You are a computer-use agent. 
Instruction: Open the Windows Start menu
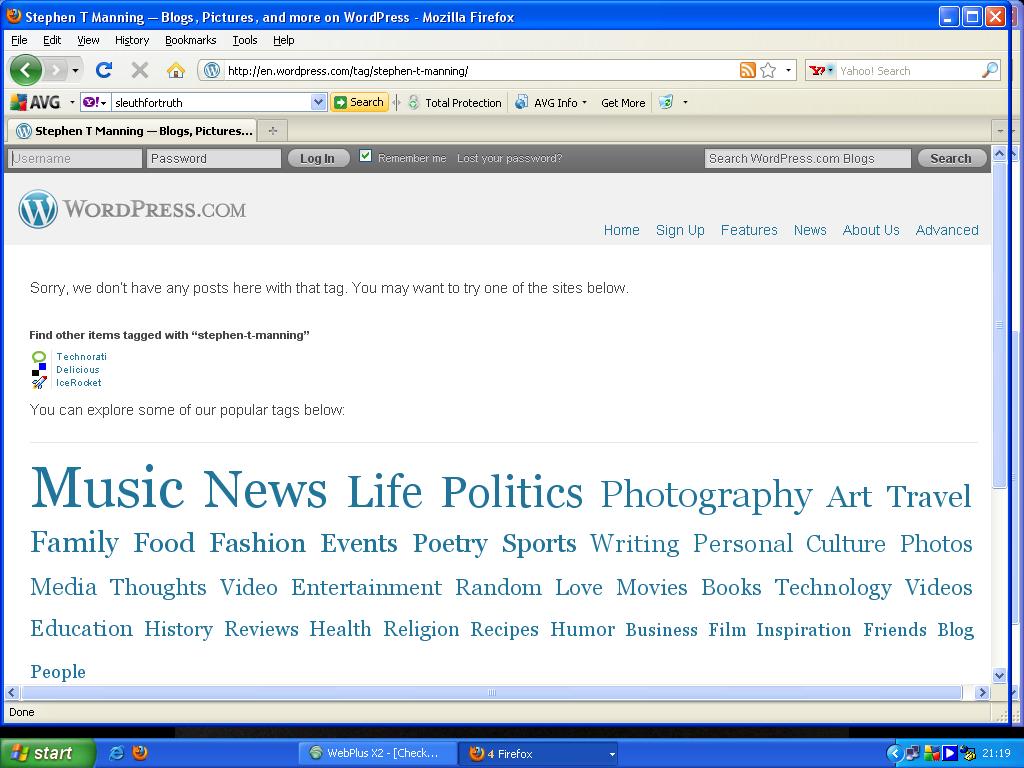pos(48,753)
